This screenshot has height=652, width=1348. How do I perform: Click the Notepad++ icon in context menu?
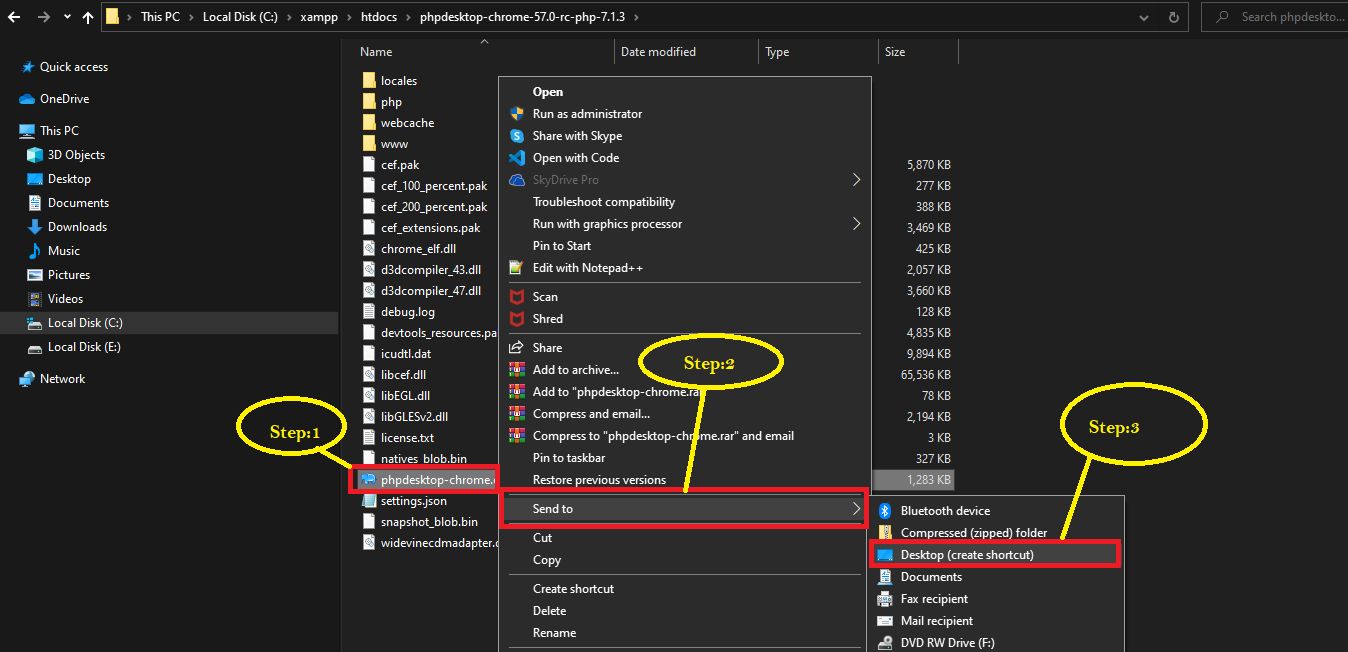click(x=517, y=268)
